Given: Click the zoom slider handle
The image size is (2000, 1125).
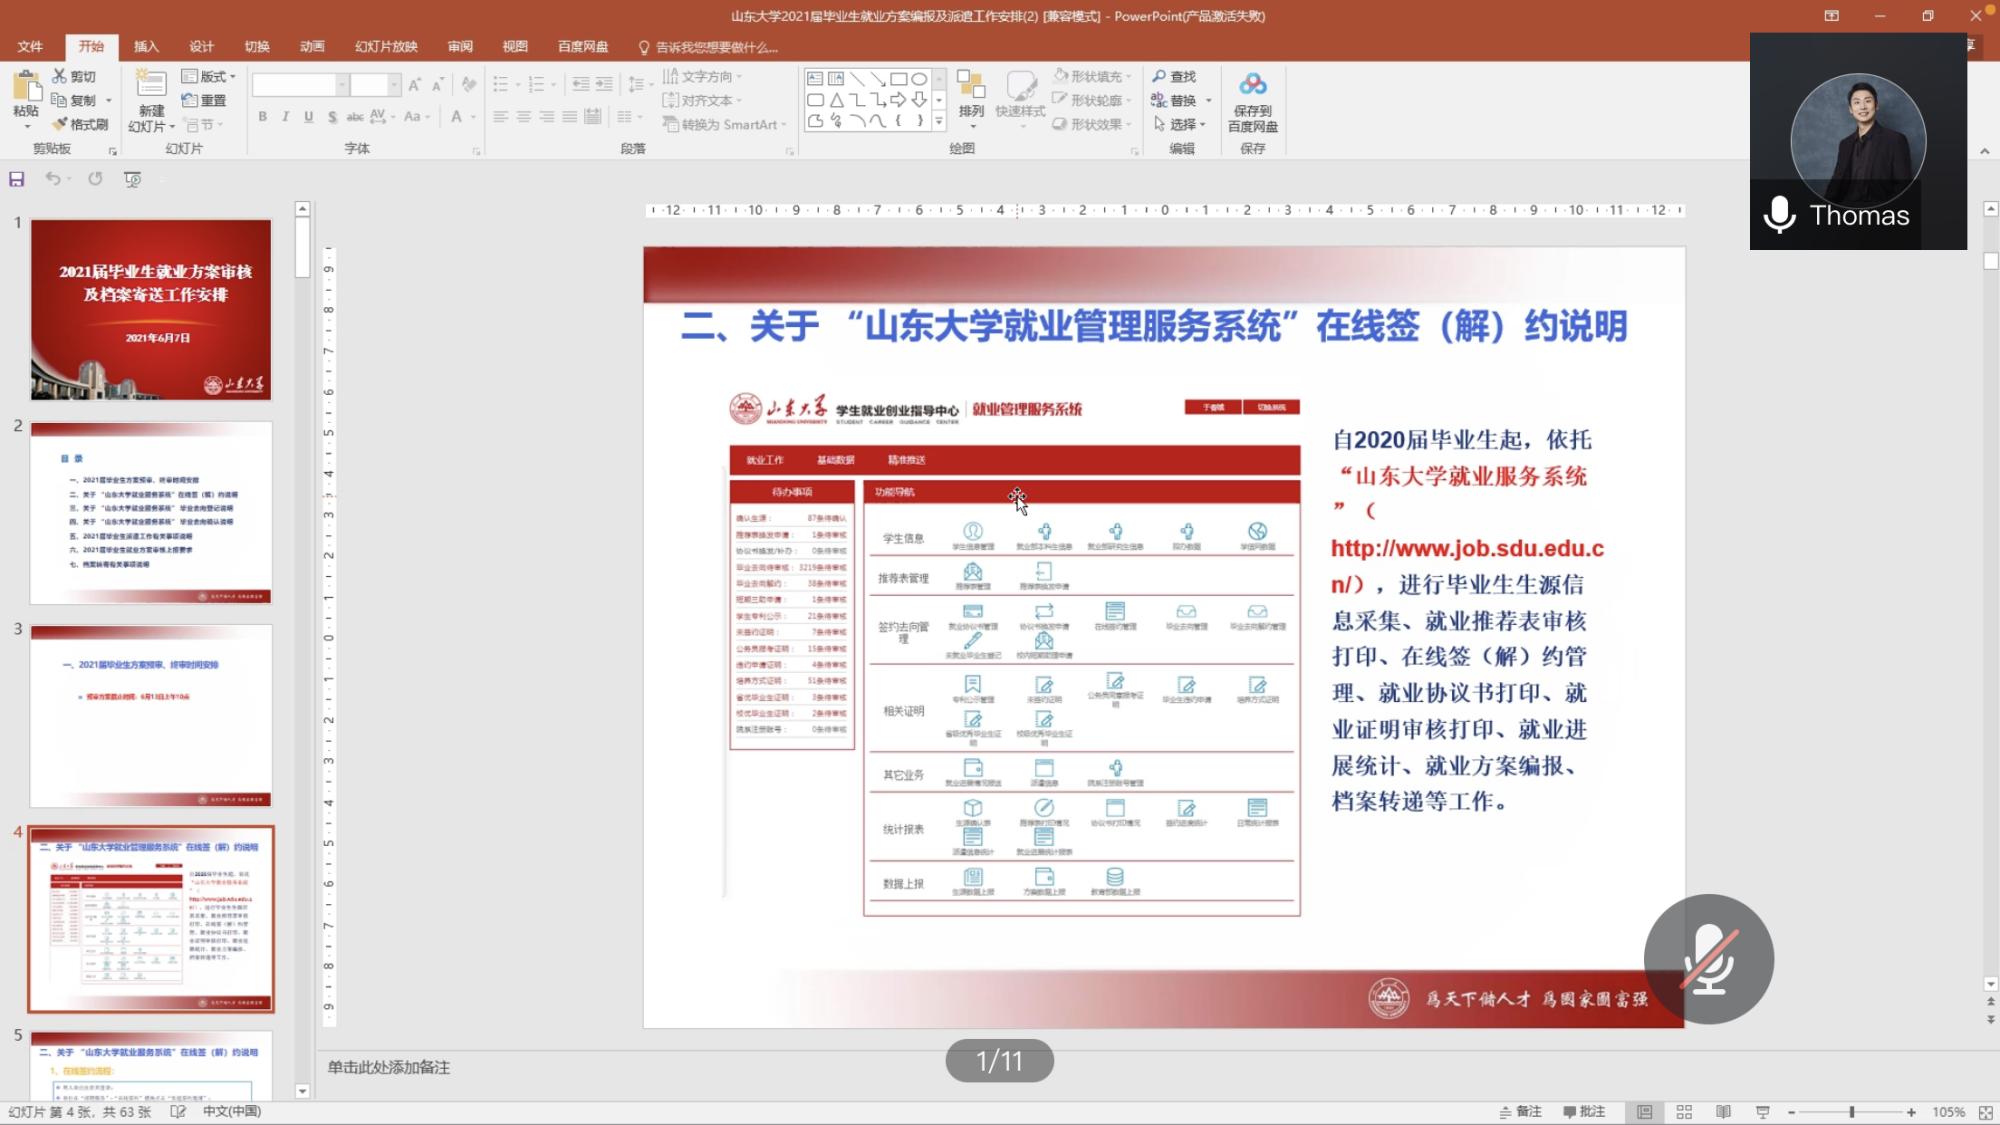Looking at the screenshot, I should coord(1852,1112).
